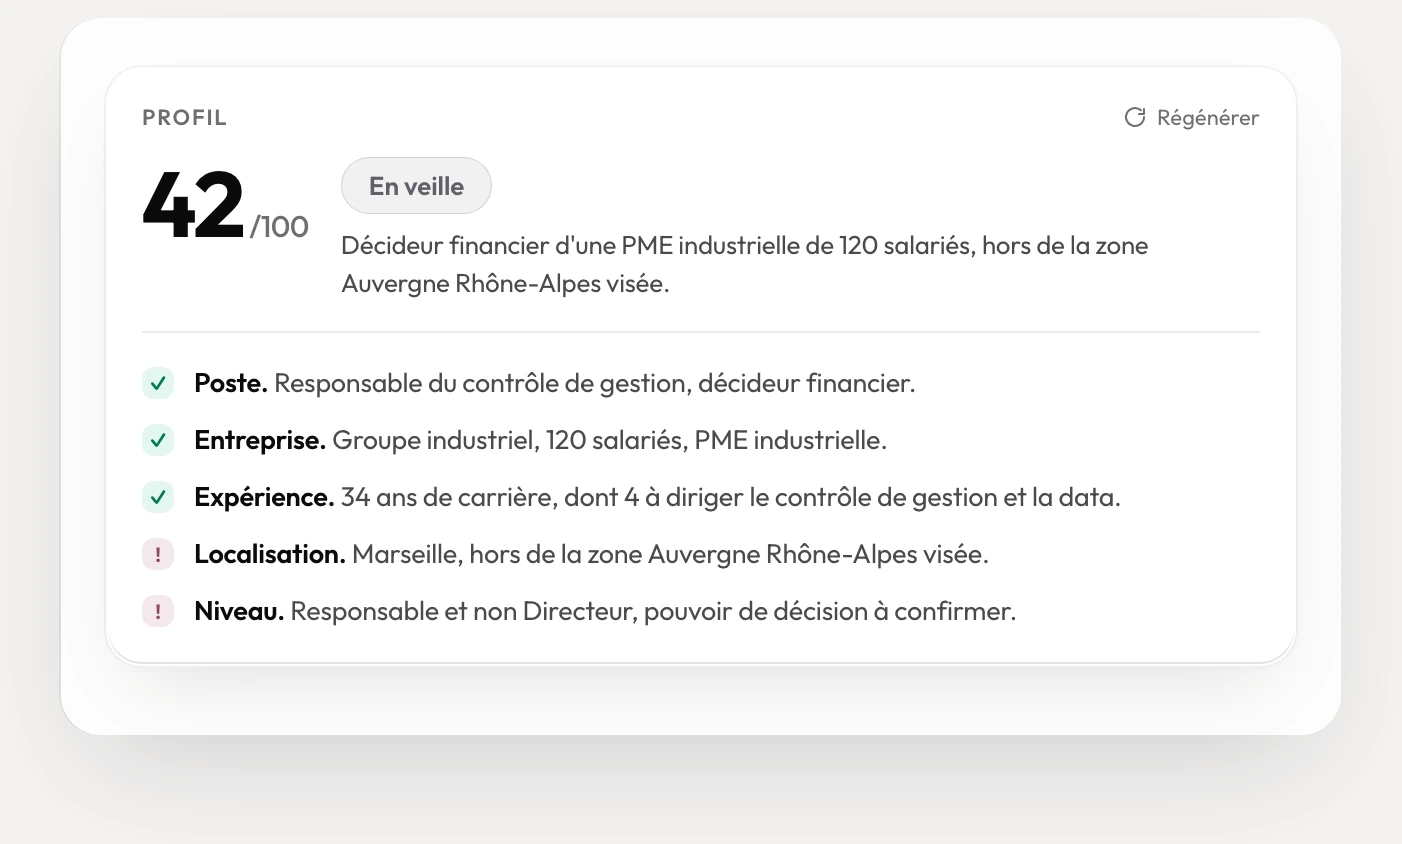Screen dimensions: 1402x844
Task: Click the green check icon beside Expérience
Action: coord(158,497)
